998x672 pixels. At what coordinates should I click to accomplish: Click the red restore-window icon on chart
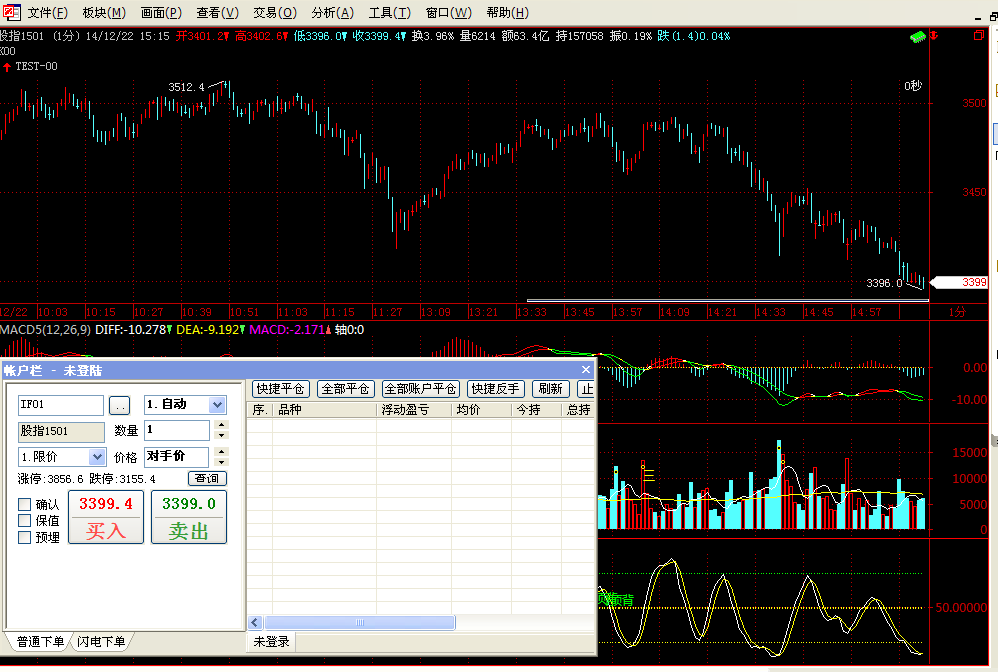pyautogui.click(x=979, y=36)
